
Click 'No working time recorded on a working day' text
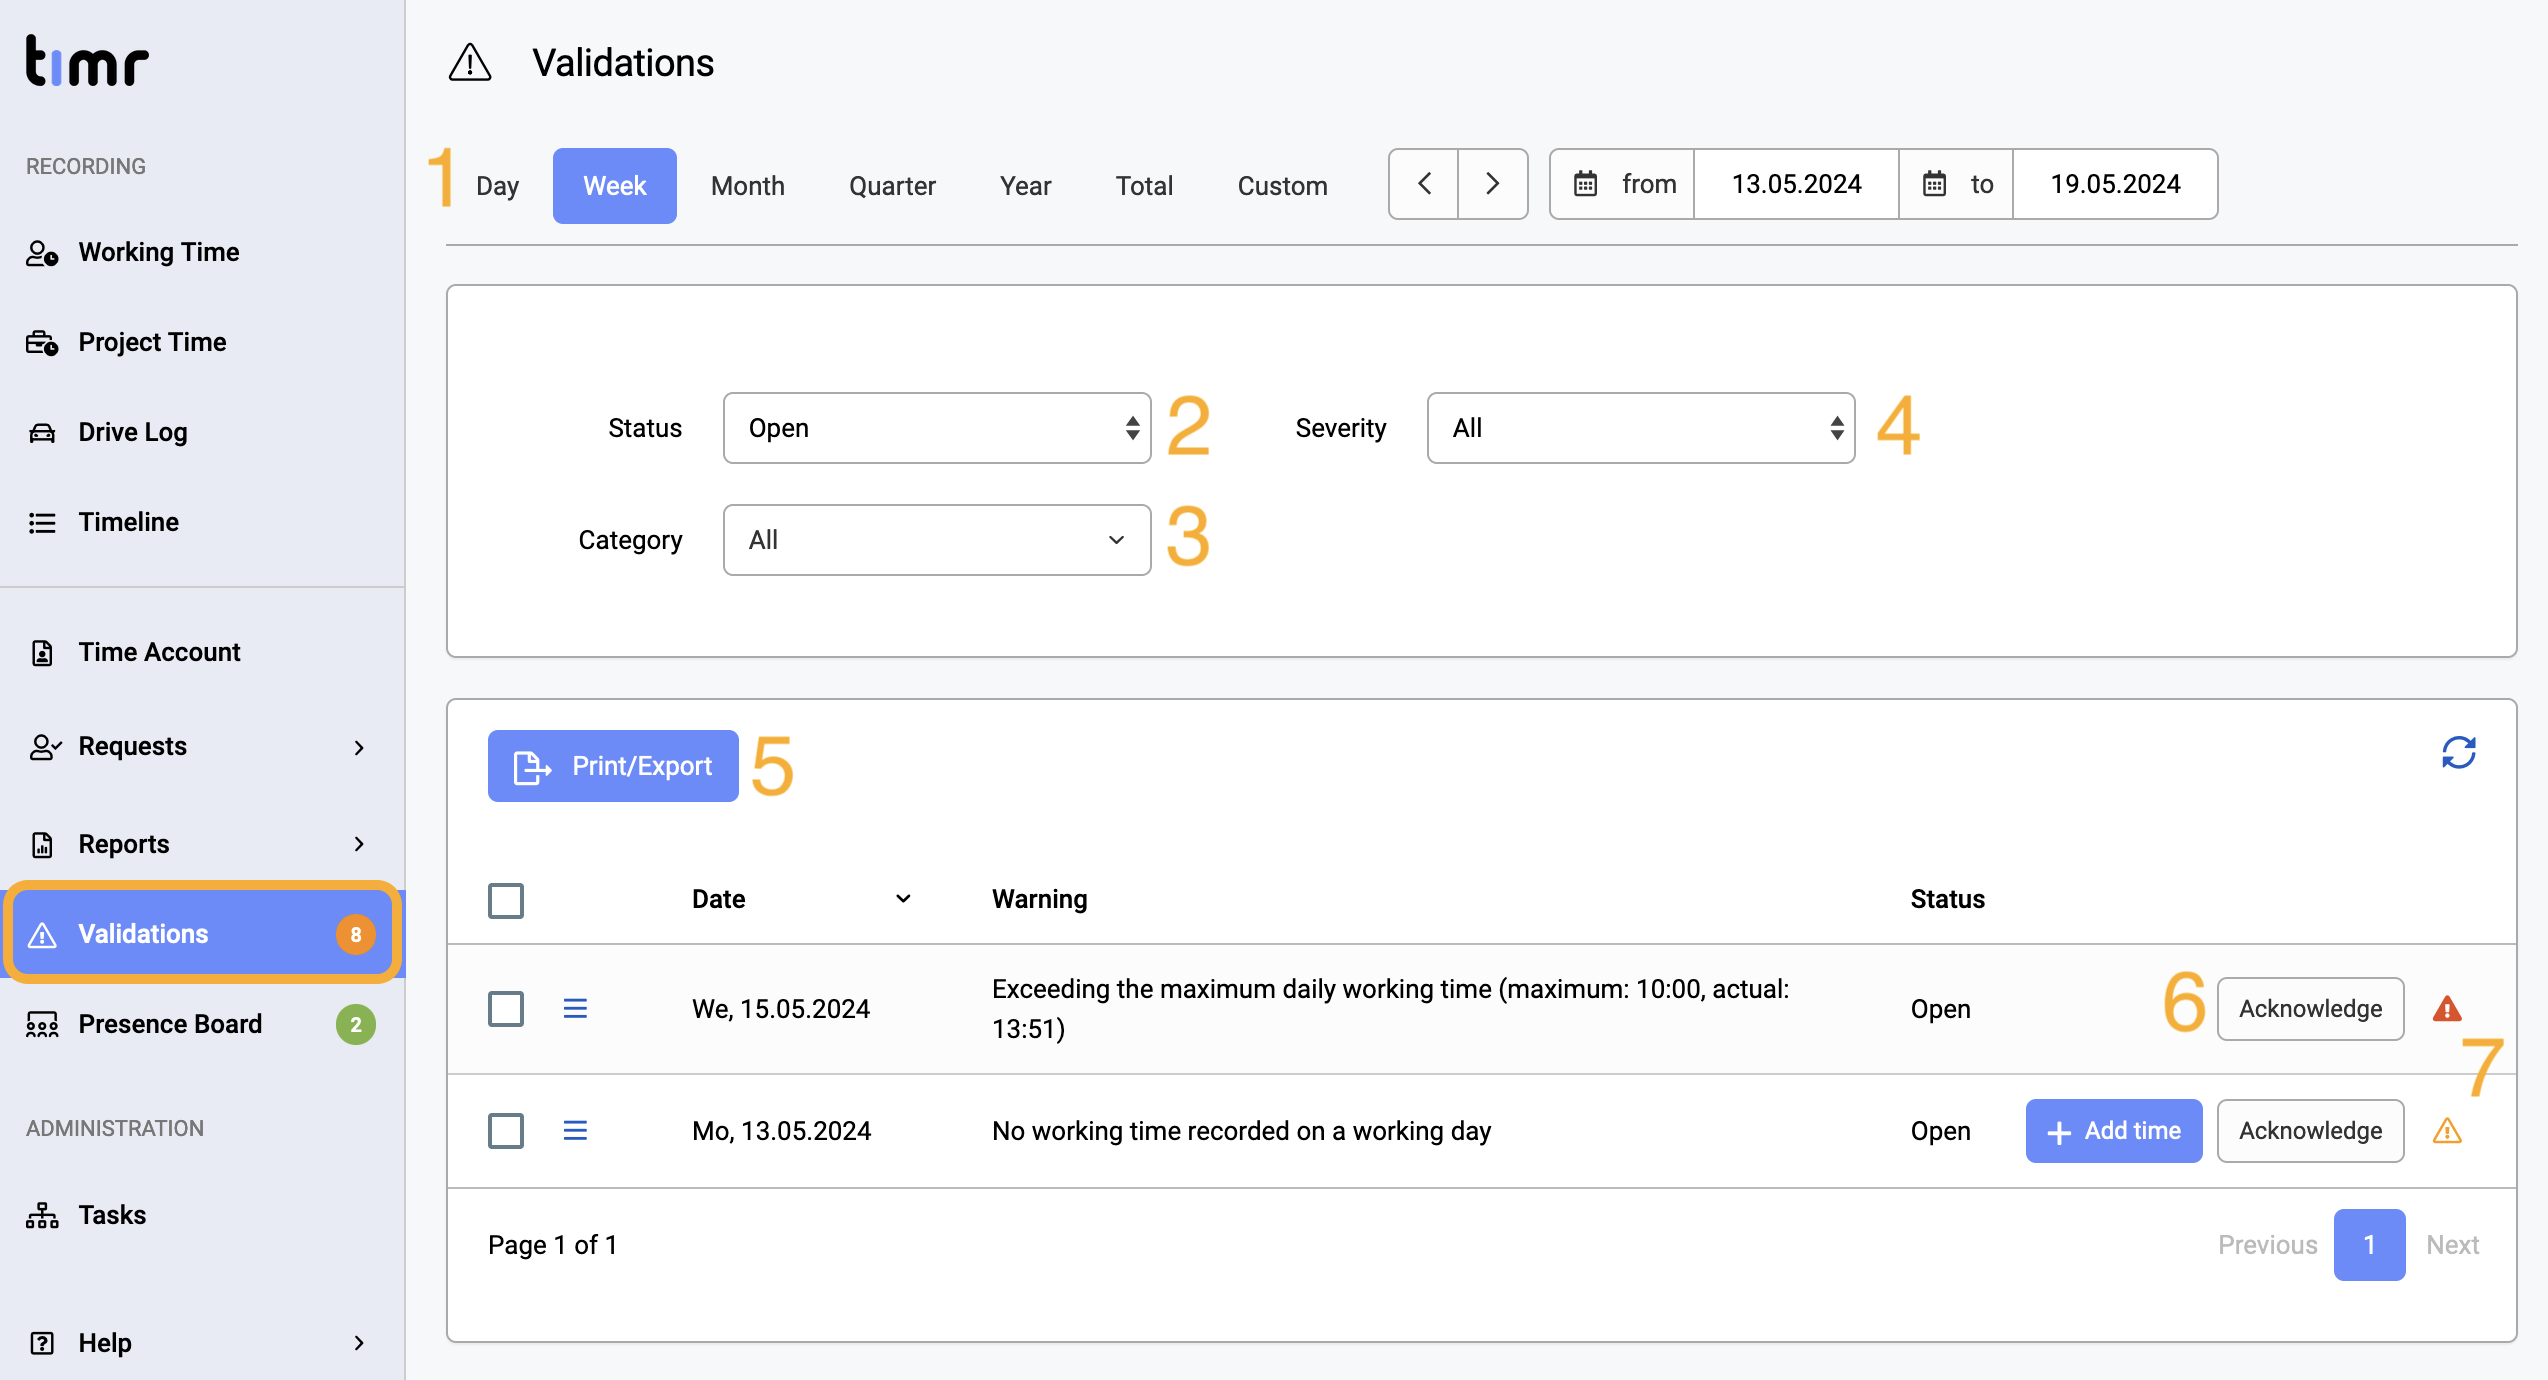1241,1131
